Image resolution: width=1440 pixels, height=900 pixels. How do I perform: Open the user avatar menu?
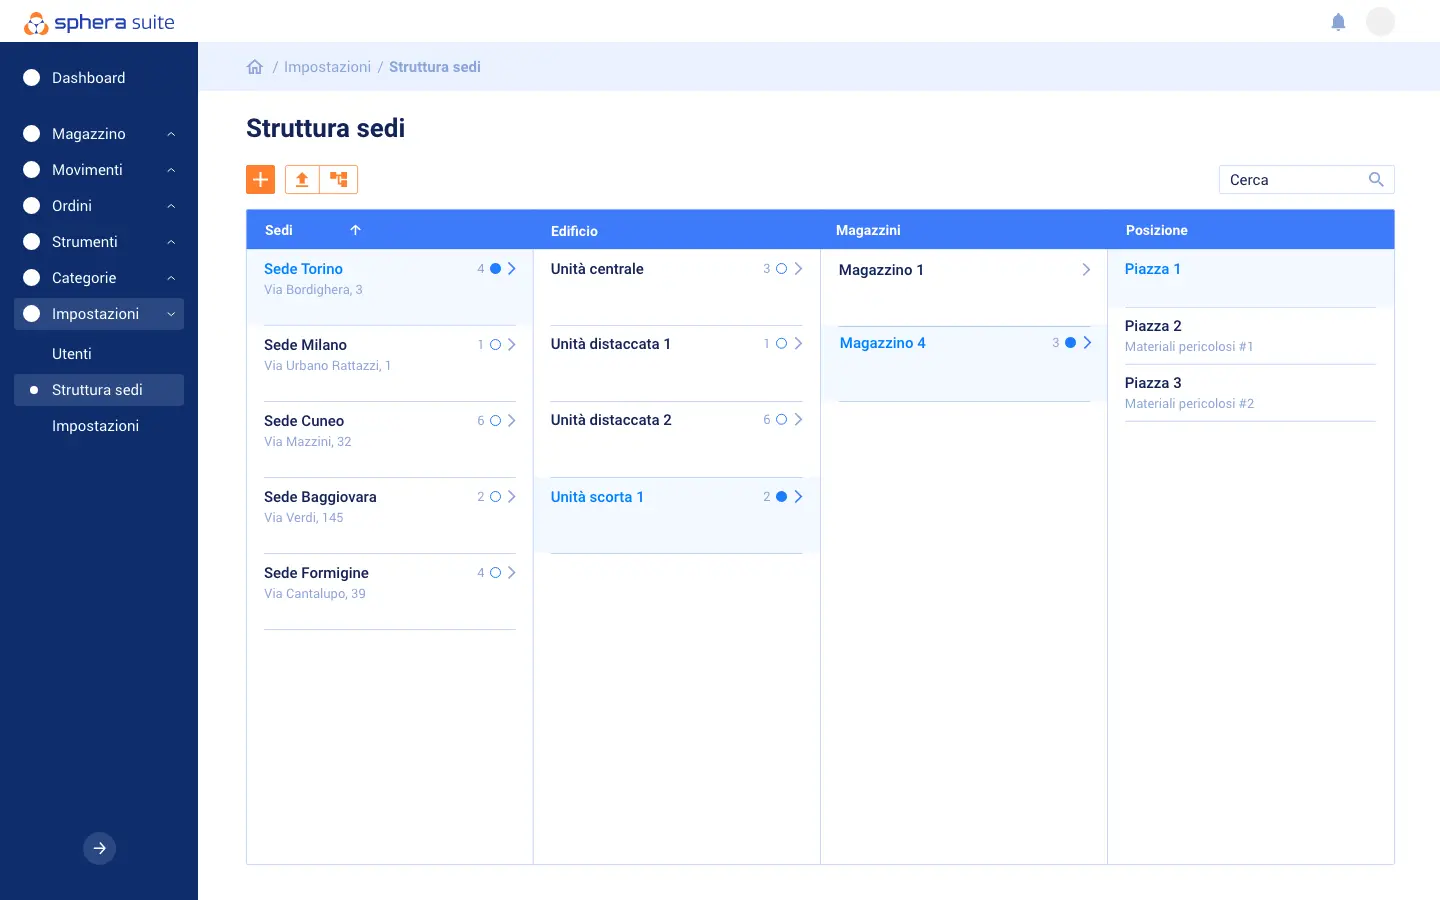(x=1380, y=22)
